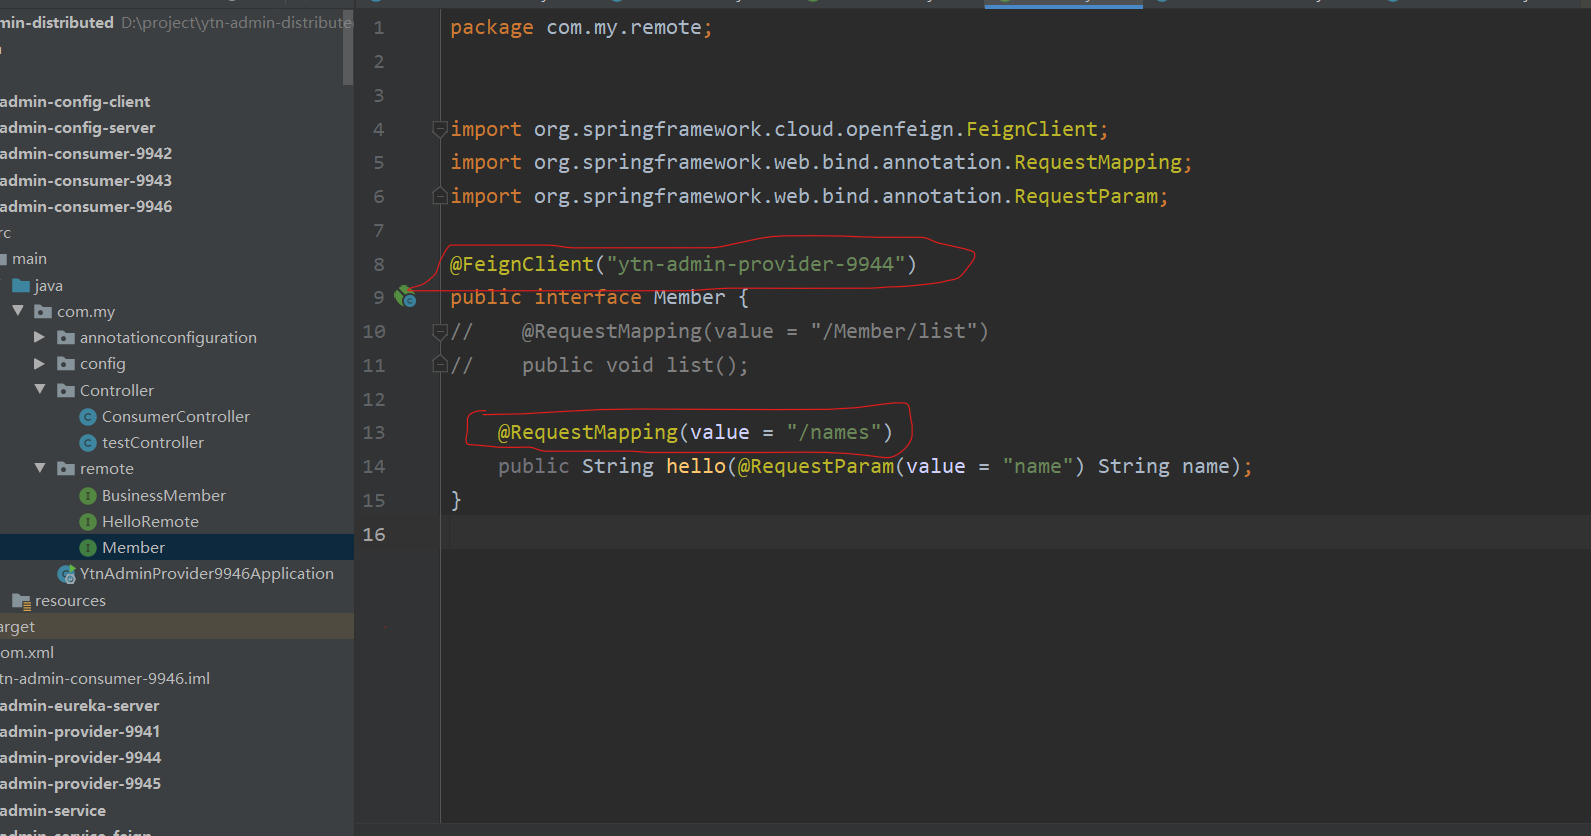Select the resources folder
The image size is (1591, 836).
click(70, 600)
